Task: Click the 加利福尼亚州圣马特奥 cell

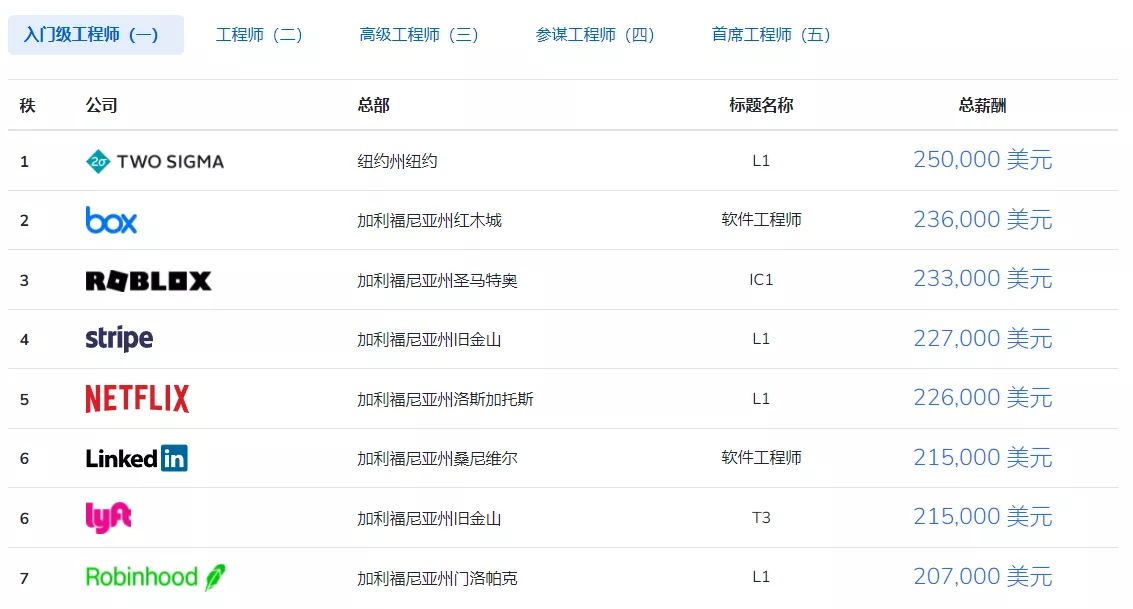Action: (x=437, y=280)
